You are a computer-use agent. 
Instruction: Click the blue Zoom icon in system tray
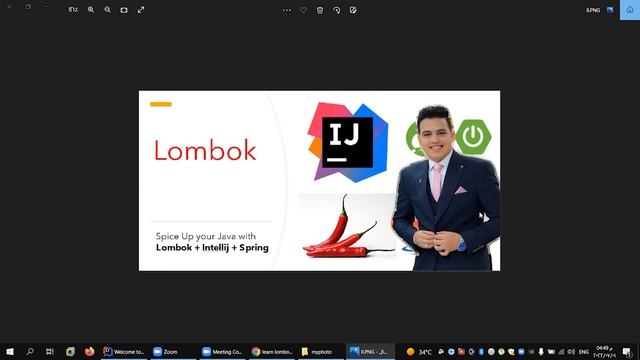tap(522, 352)
